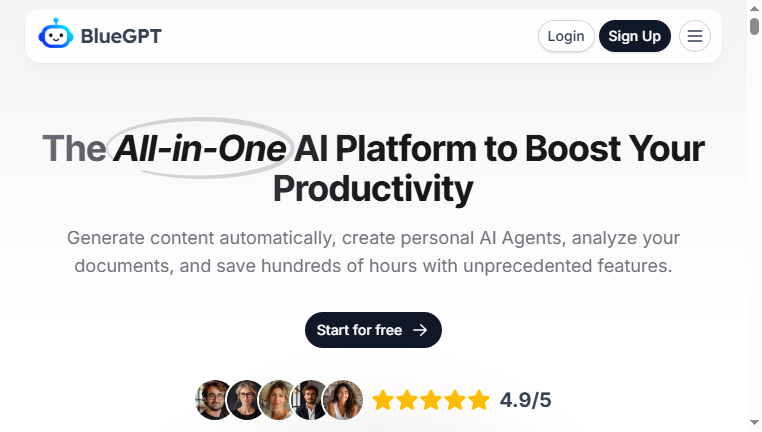Click the Start for free button

point(373,330)
